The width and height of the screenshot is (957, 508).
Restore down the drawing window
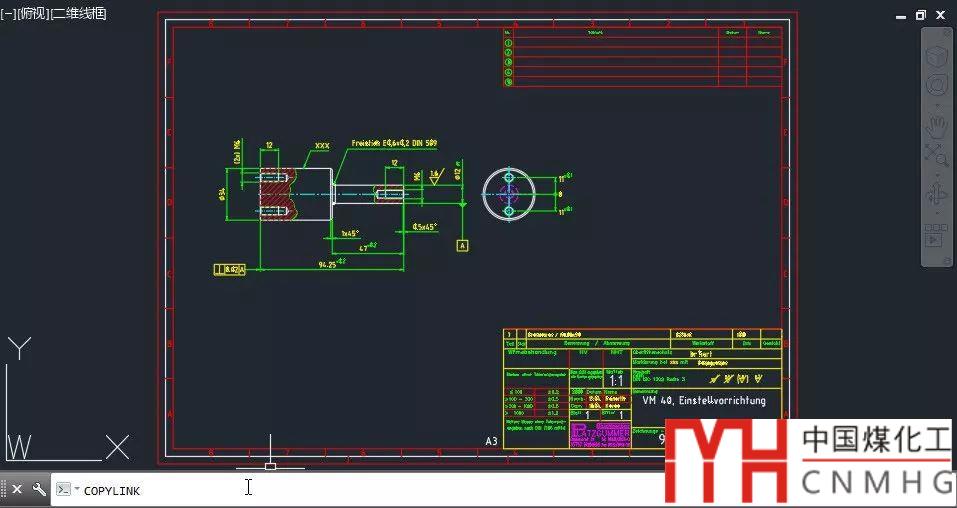[x=921, y=15]
